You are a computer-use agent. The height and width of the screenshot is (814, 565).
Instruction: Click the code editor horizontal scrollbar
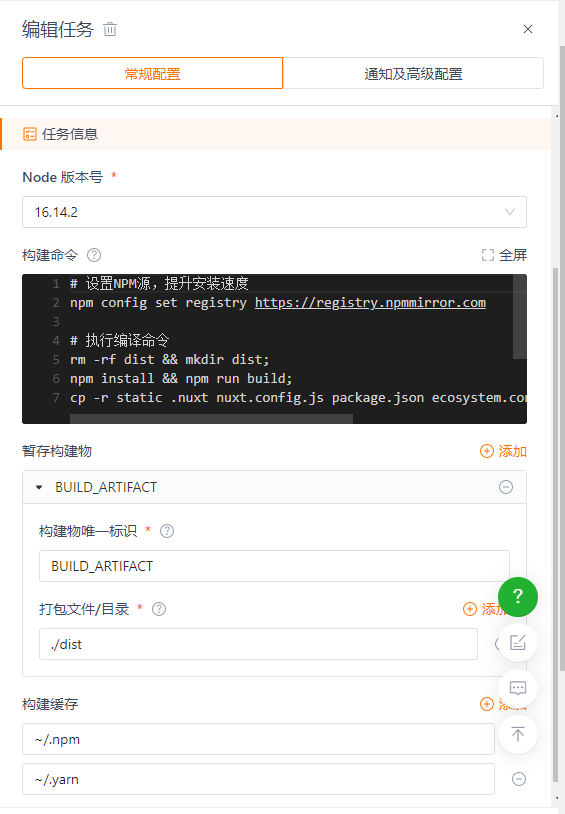[x=211, y=418]
